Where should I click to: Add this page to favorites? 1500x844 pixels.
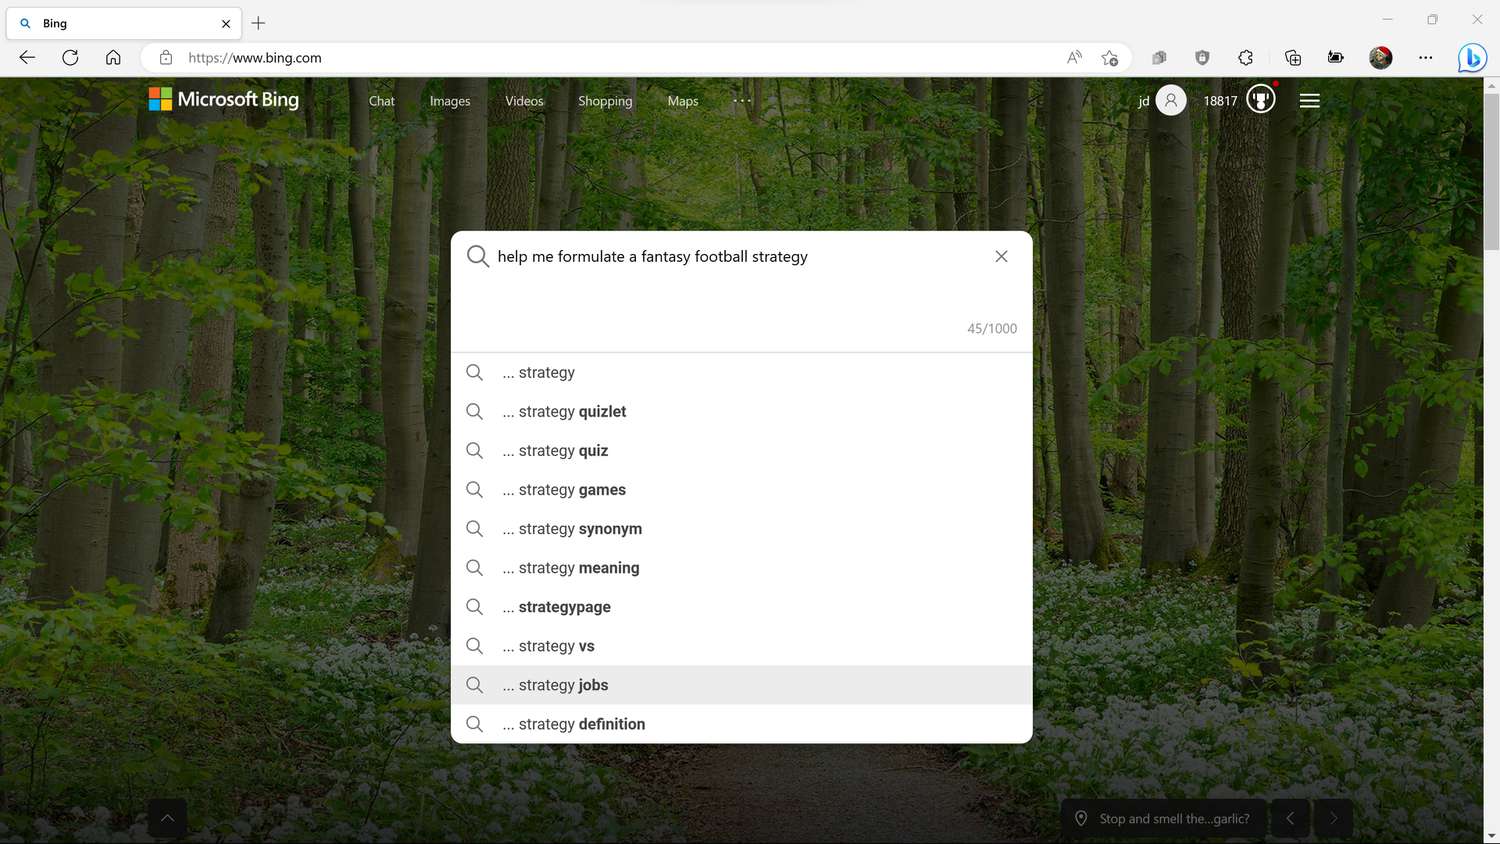pyautogui.click(x=1109, y=58)
